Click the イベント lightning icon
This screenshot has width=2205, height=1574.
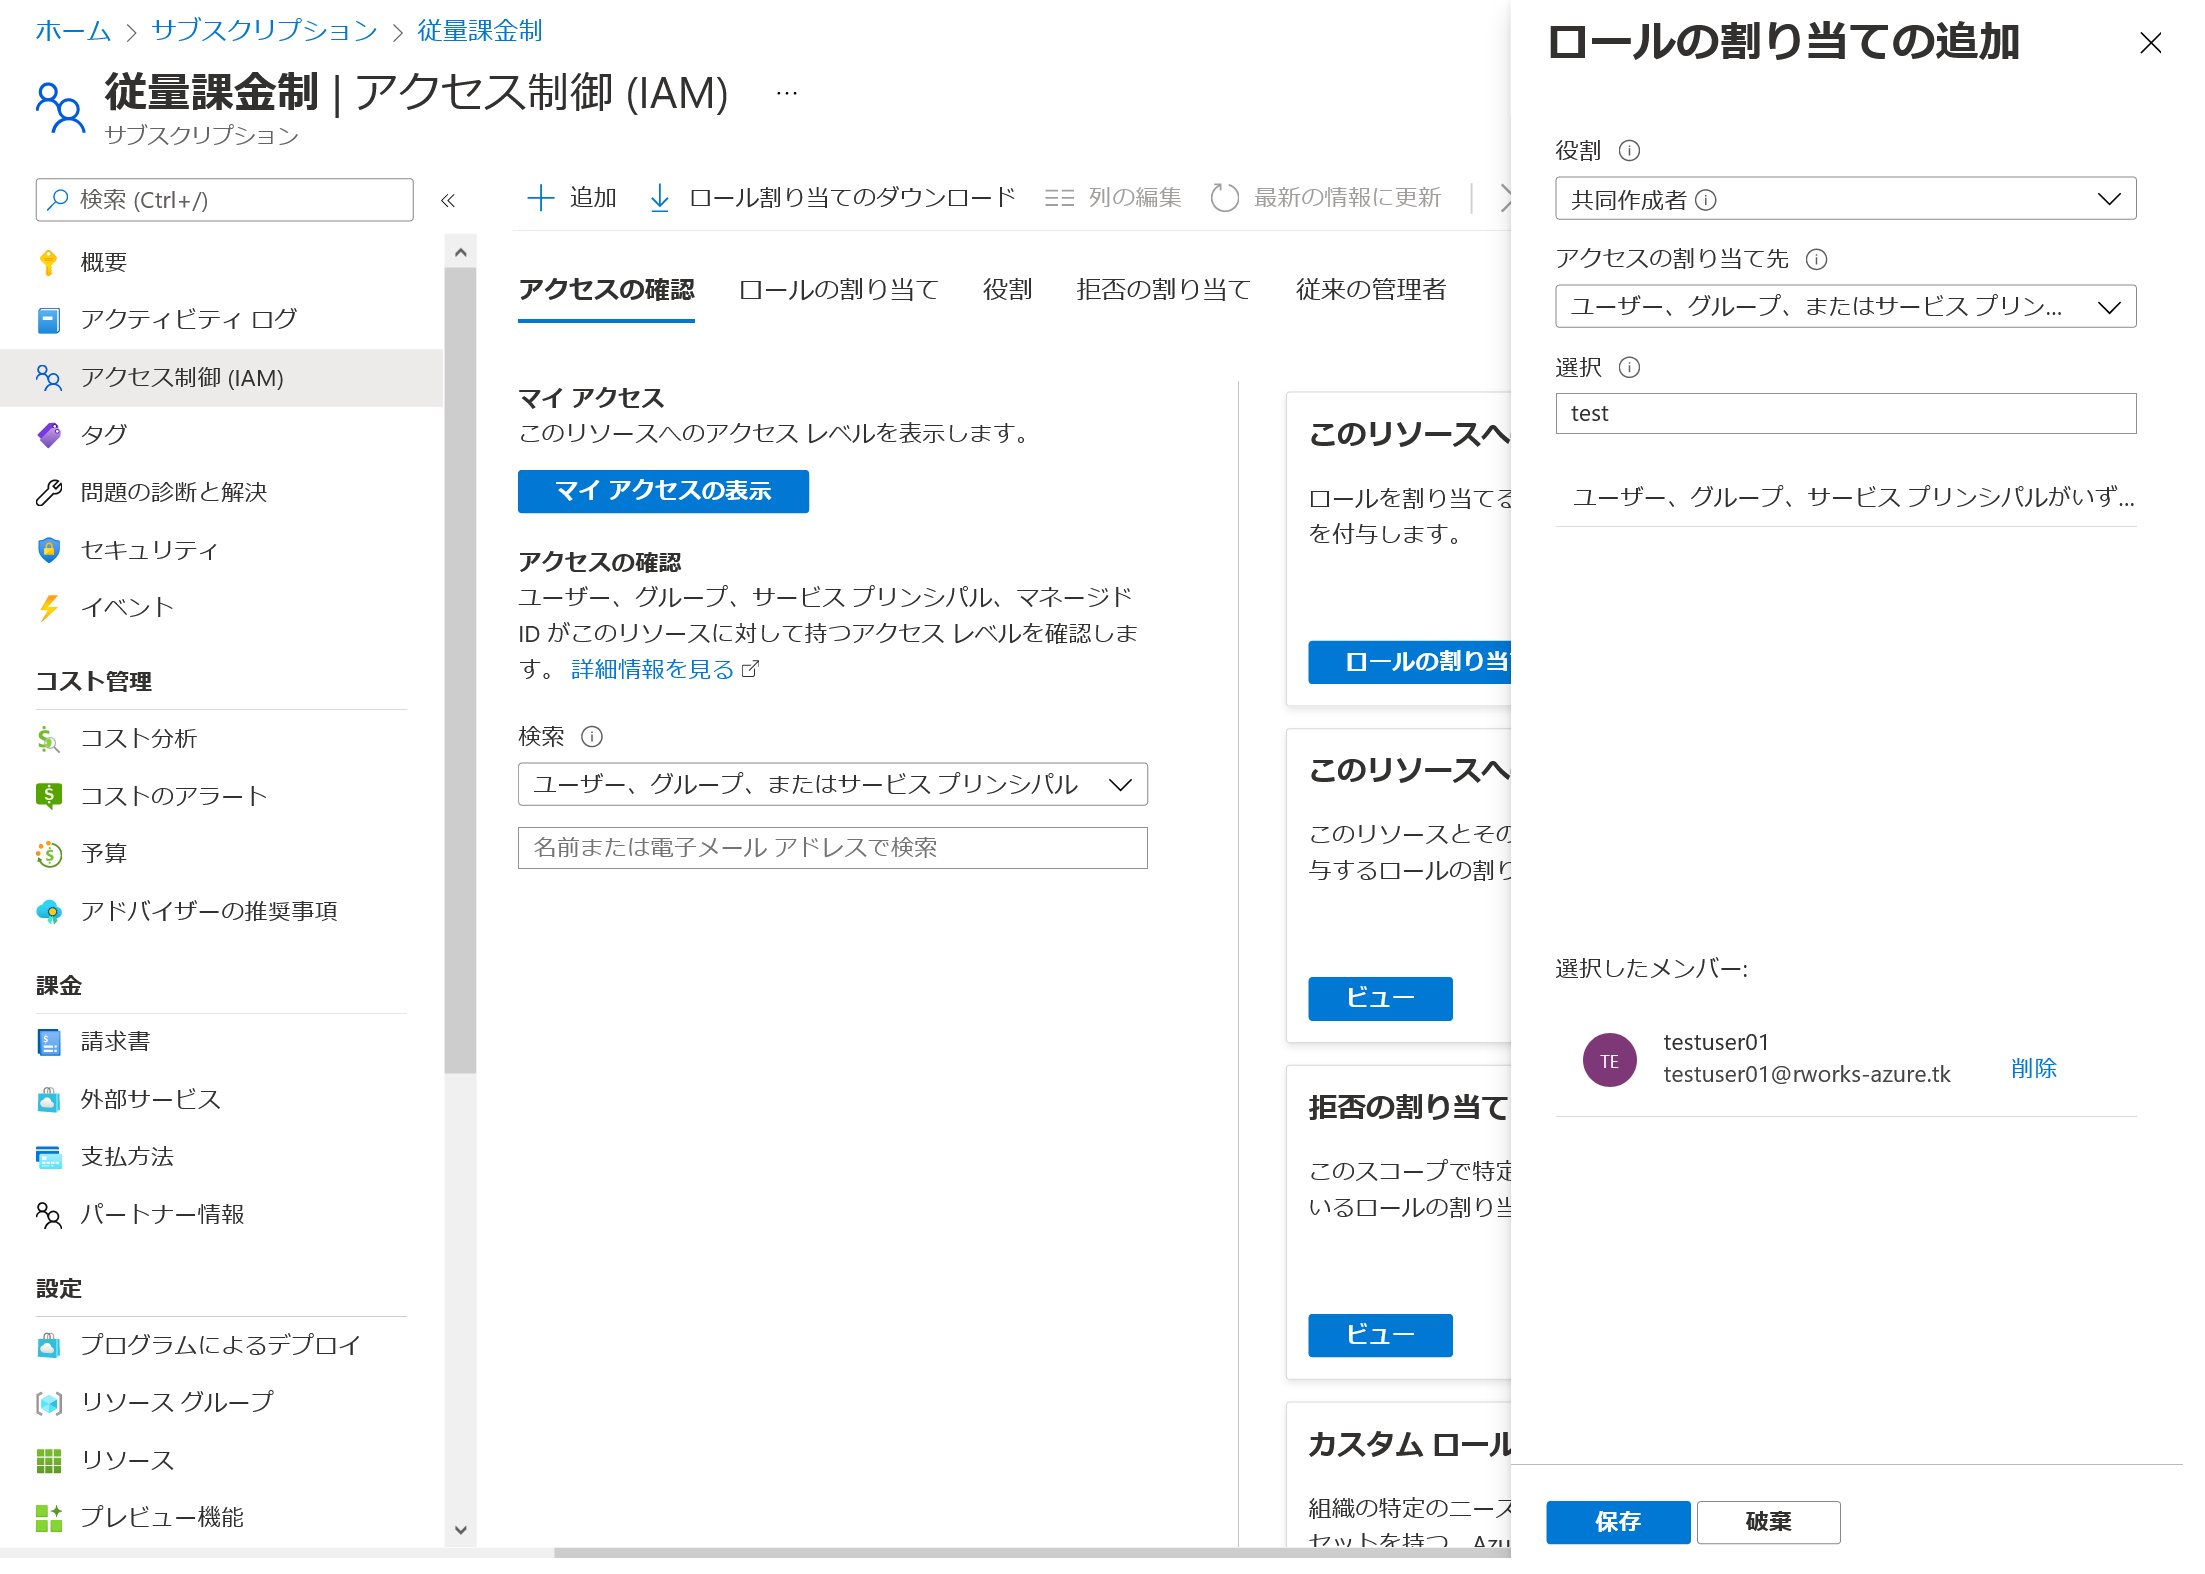pos(48,608)
